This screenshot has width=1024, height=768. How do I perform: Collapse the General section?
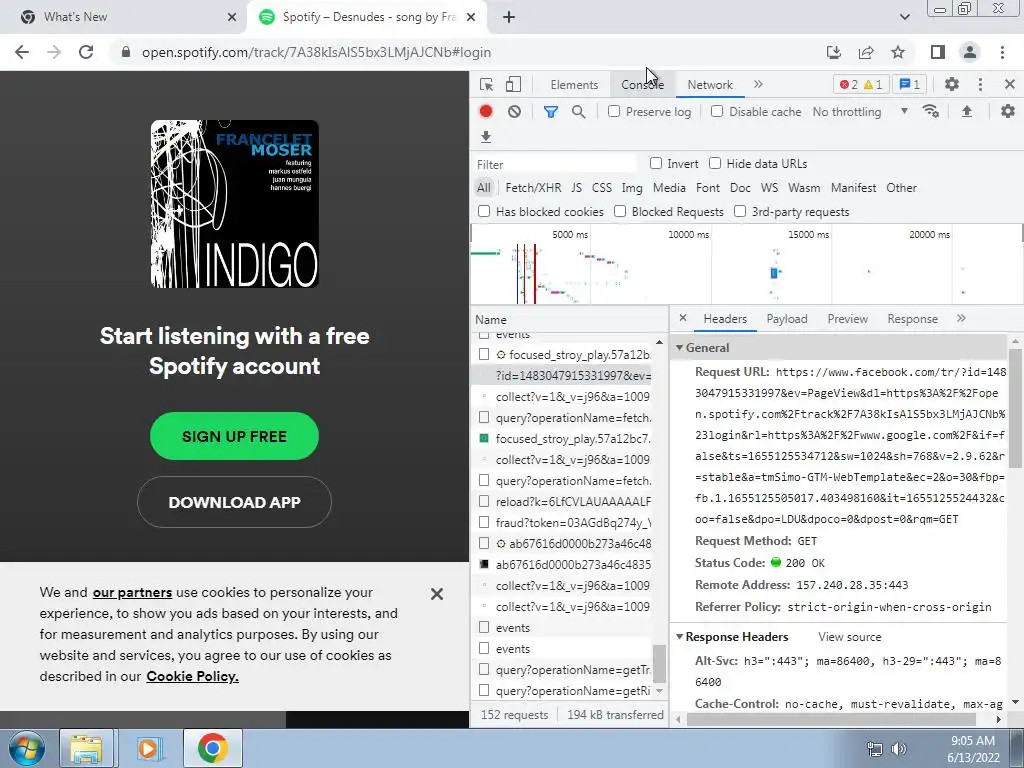[679, 347]
